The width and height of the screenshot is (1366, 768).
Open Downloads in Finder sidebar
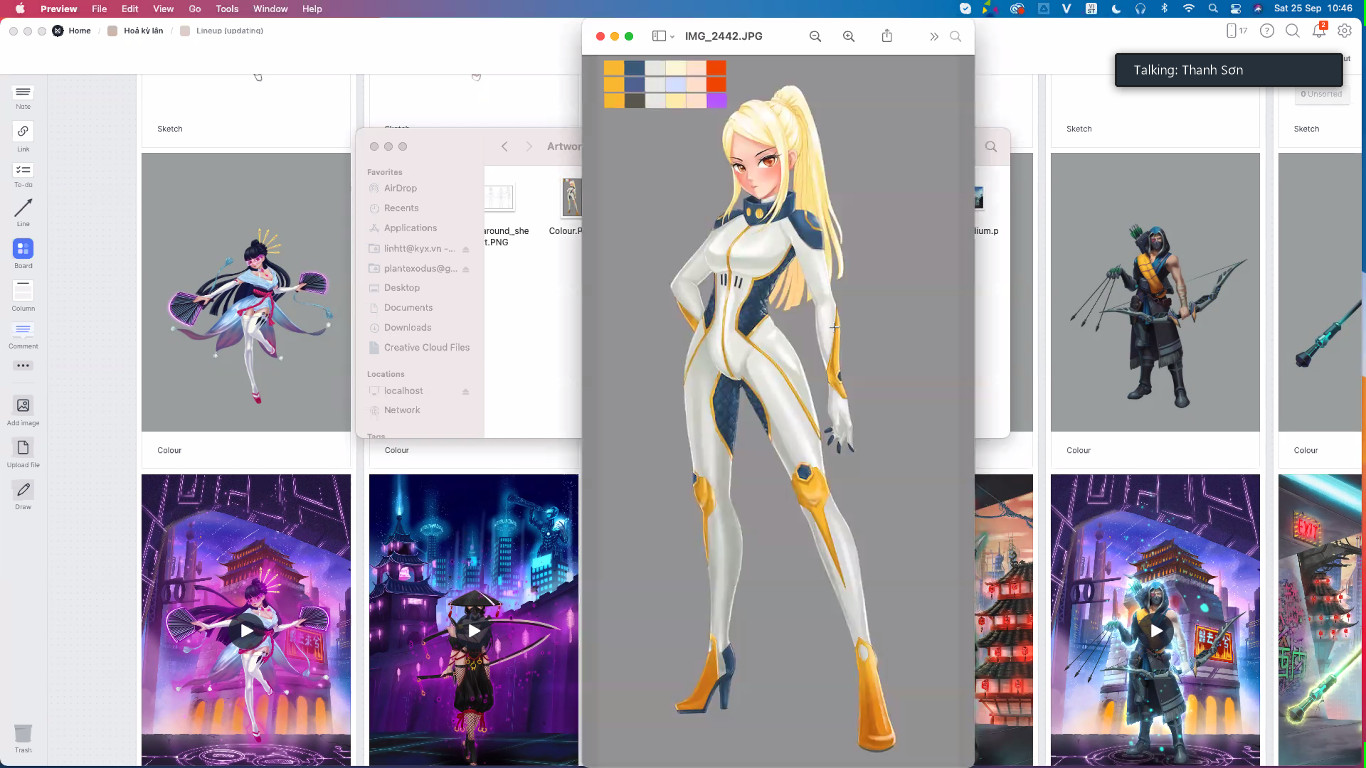point(407,327)
